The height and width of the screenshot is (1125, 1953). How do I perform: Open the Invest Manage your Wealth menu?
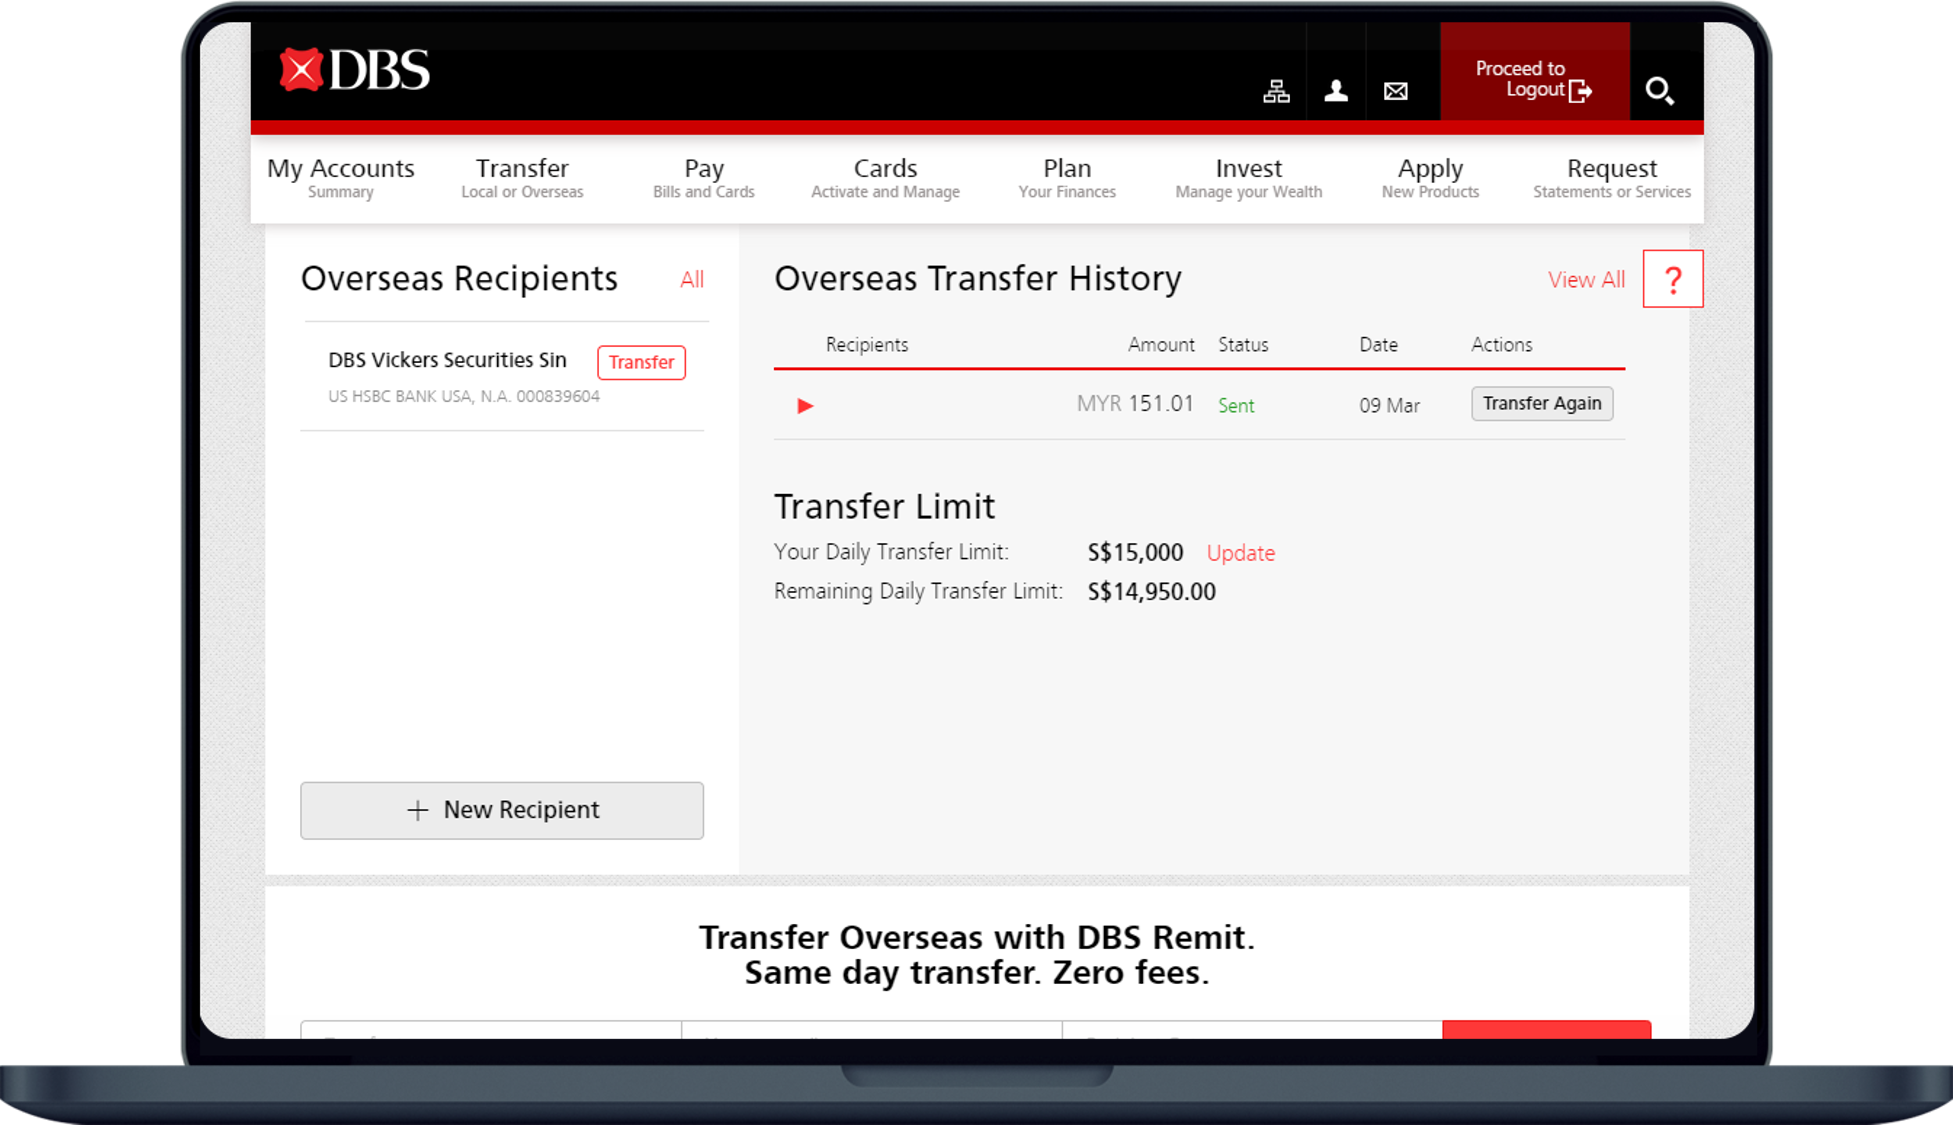pyautogui.click(x=1248, y=178)
